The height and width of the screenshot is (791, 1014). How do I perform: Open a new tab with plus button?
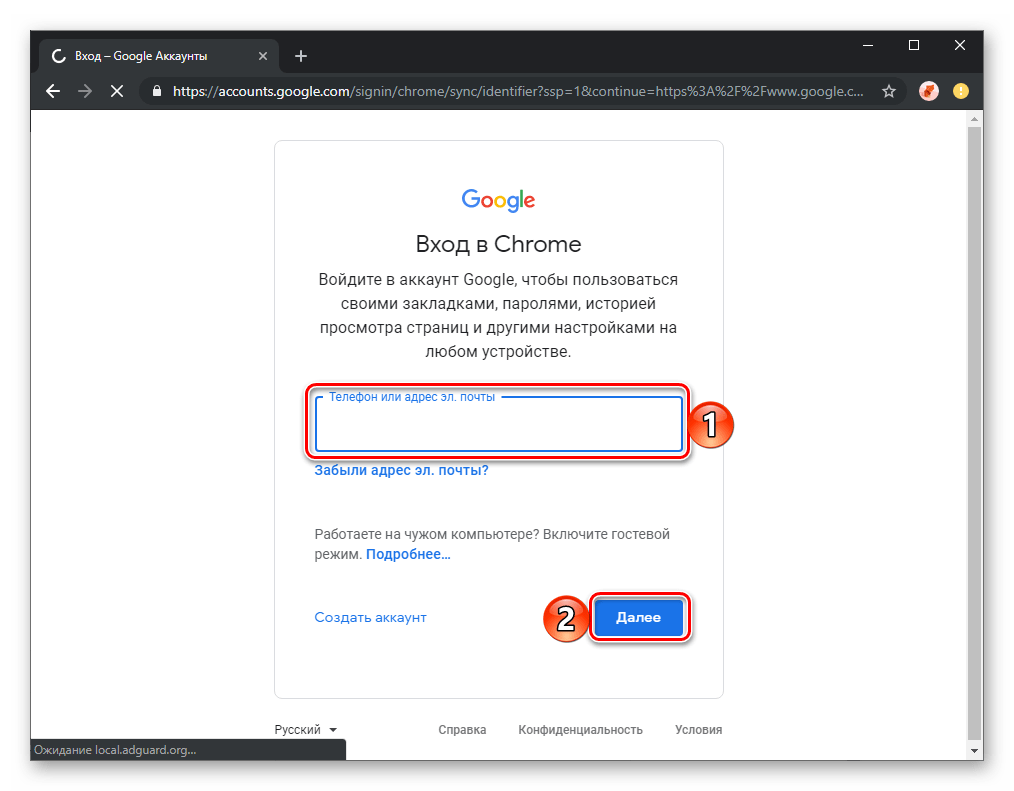point(301,56)
